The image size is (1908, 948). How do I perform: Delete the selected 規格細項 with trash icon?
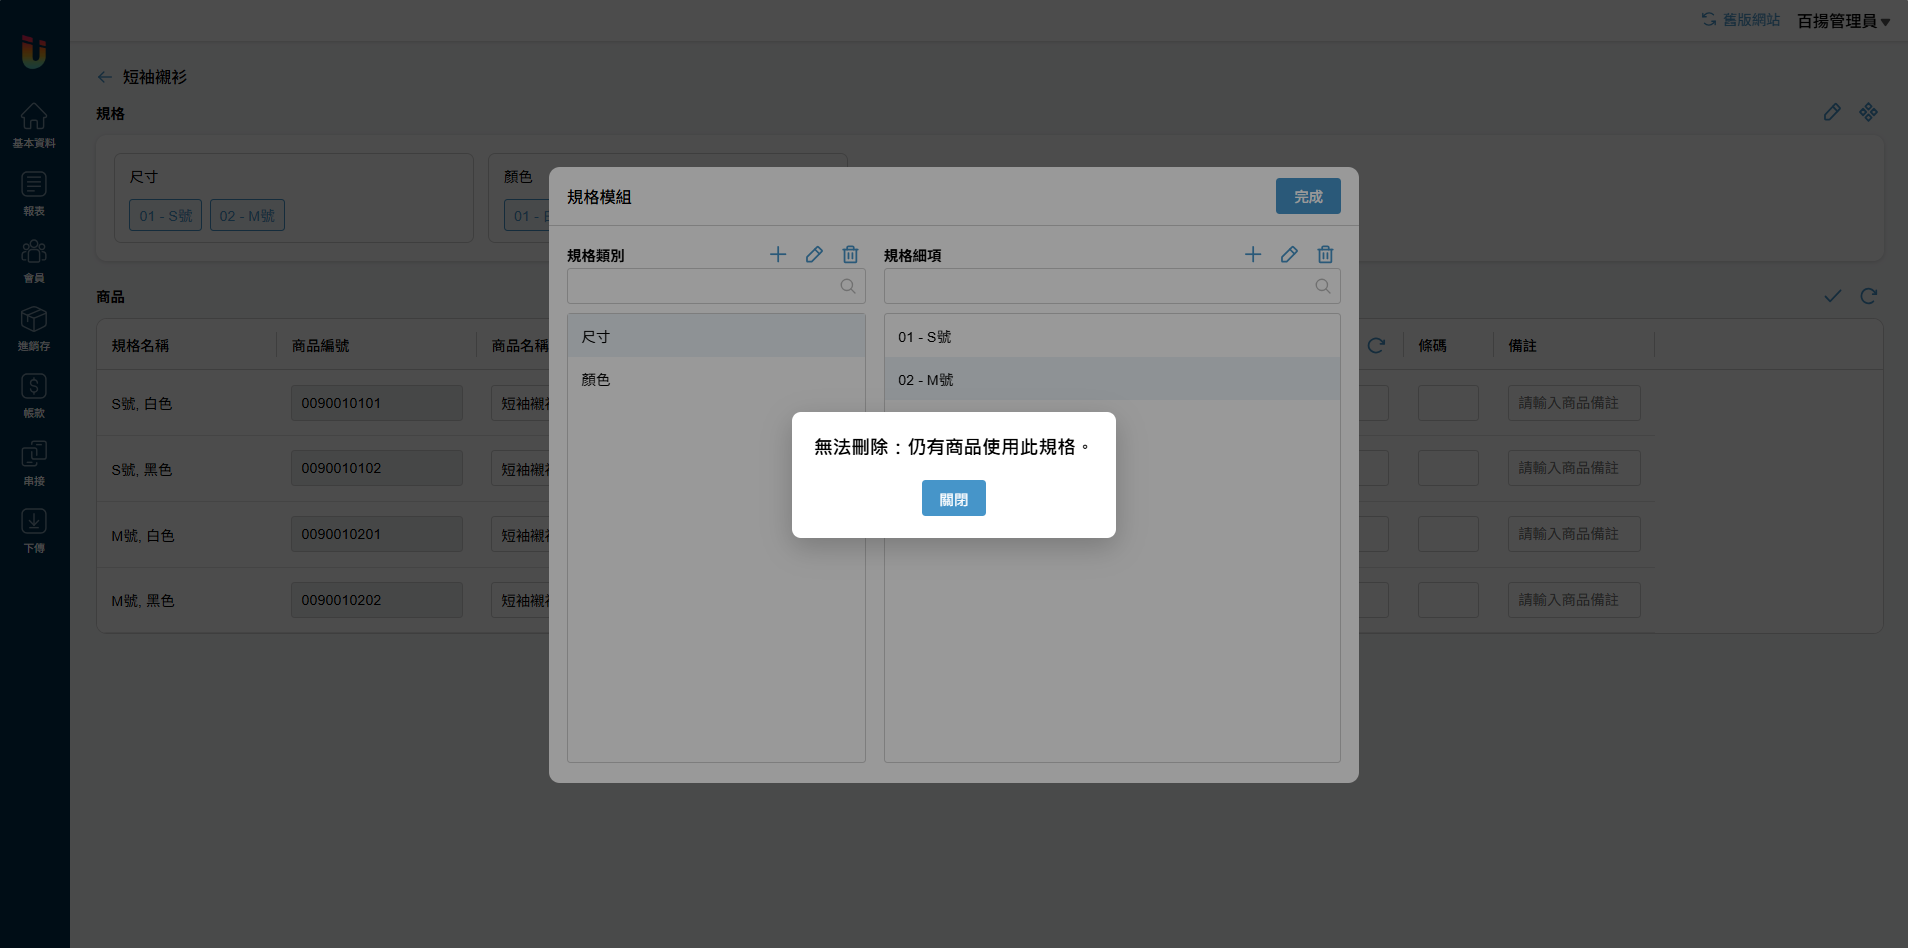point(1325,255)
